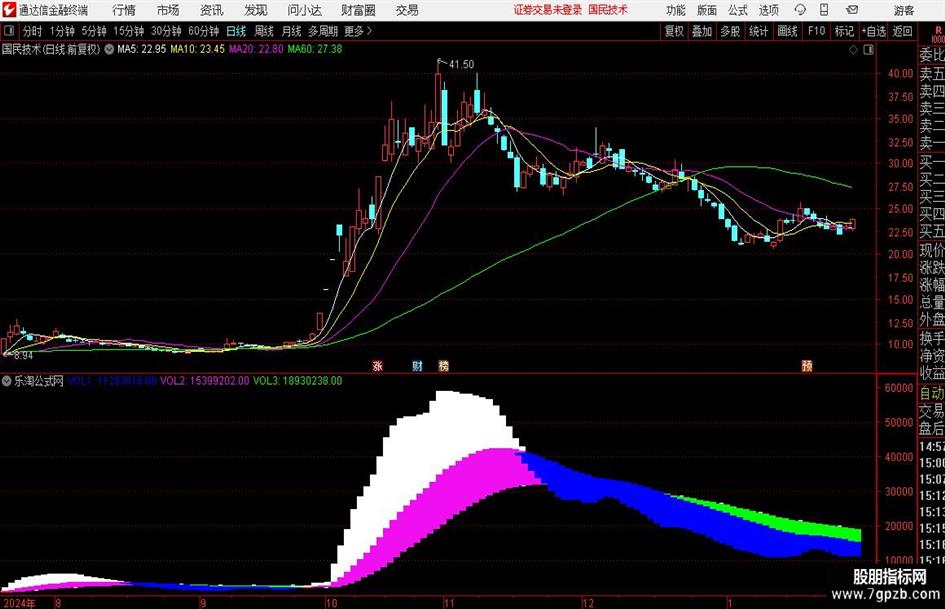Open the 发现 menu
Image resolution: width=945 pixels, height=609 pixels.
click(256, 10)
